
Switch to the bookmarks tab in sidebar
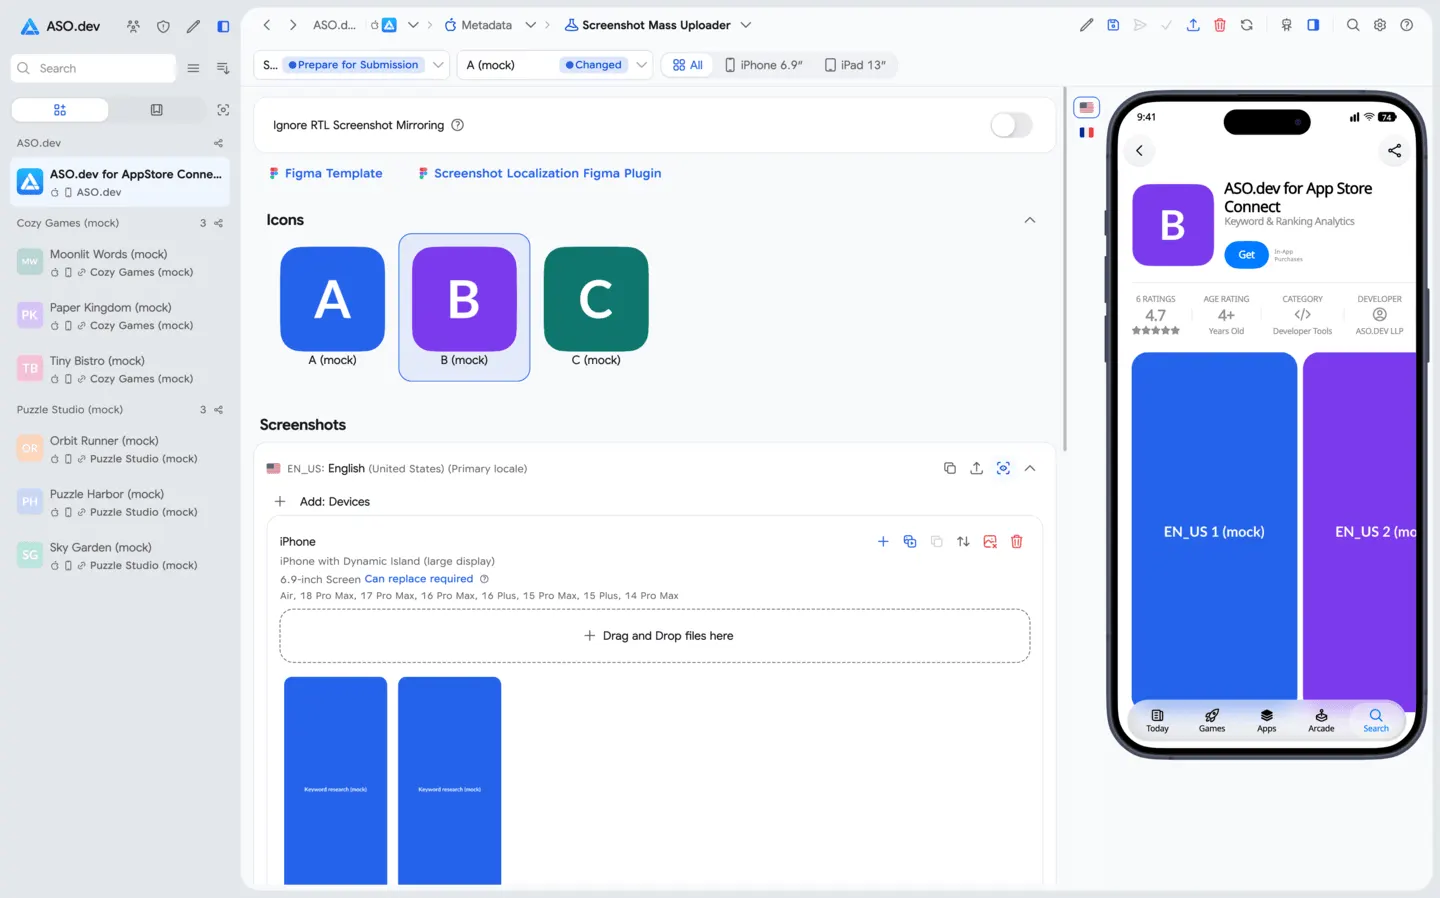click(157, 110)
